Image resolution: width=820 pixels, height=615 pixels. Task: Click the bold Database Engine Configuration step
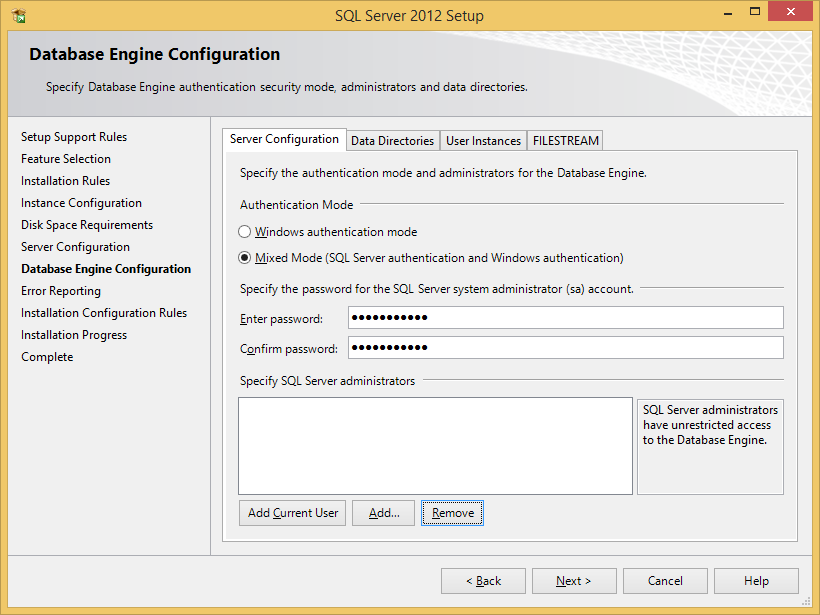pyautogui.click(x=106, y=269)
